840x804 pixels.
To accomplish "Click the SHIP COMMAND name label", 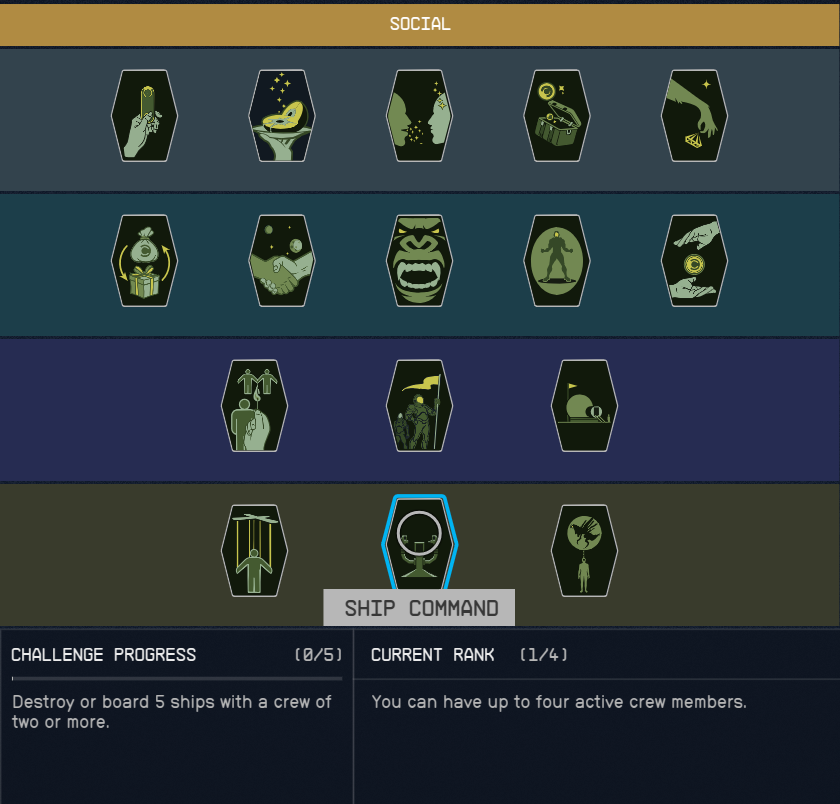I will pos(419,608).
